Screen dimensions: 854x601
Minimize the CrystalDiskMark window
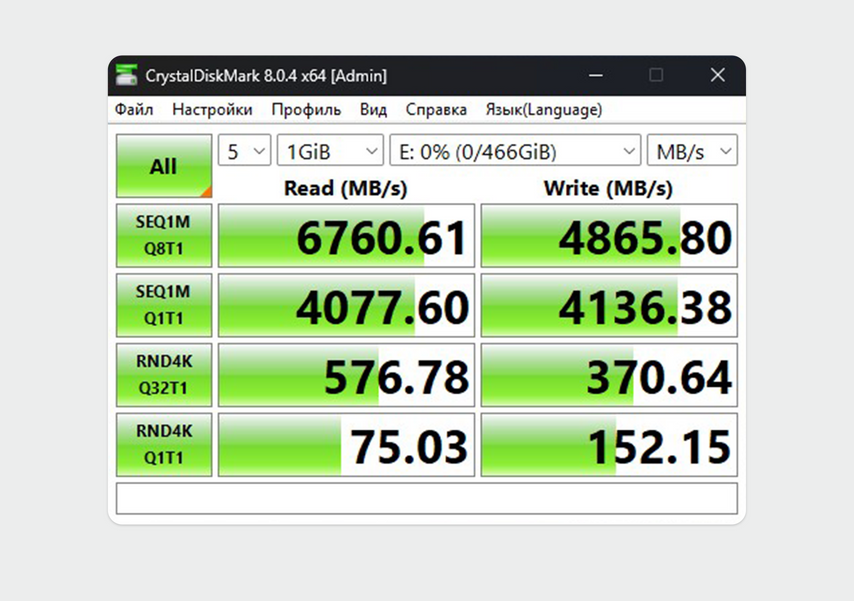pos(596,75)
